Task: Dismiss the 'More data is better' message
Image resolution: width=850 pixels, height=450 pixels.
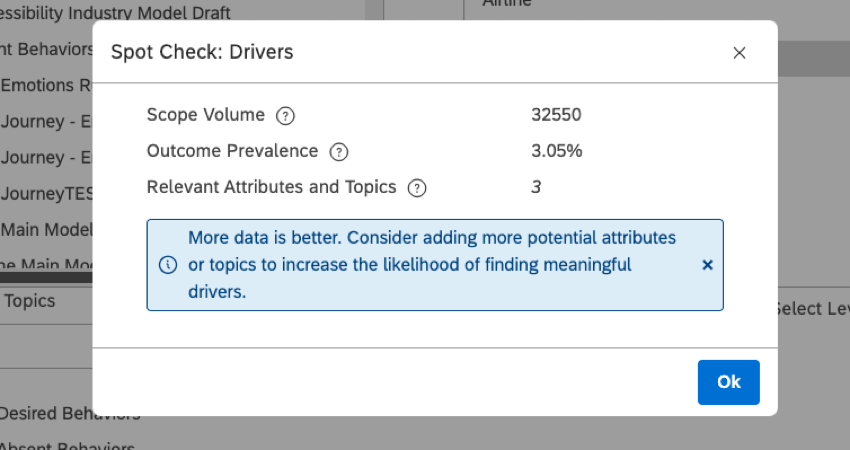Action: 707,265
